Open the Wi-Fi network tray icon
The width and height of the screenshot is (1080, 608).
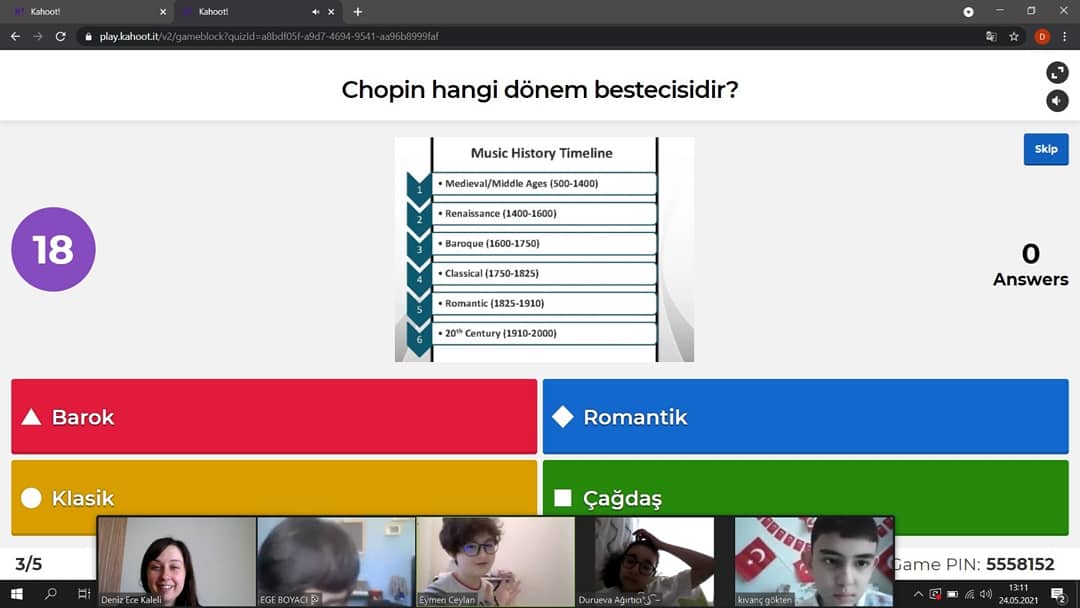coord(970,594)
